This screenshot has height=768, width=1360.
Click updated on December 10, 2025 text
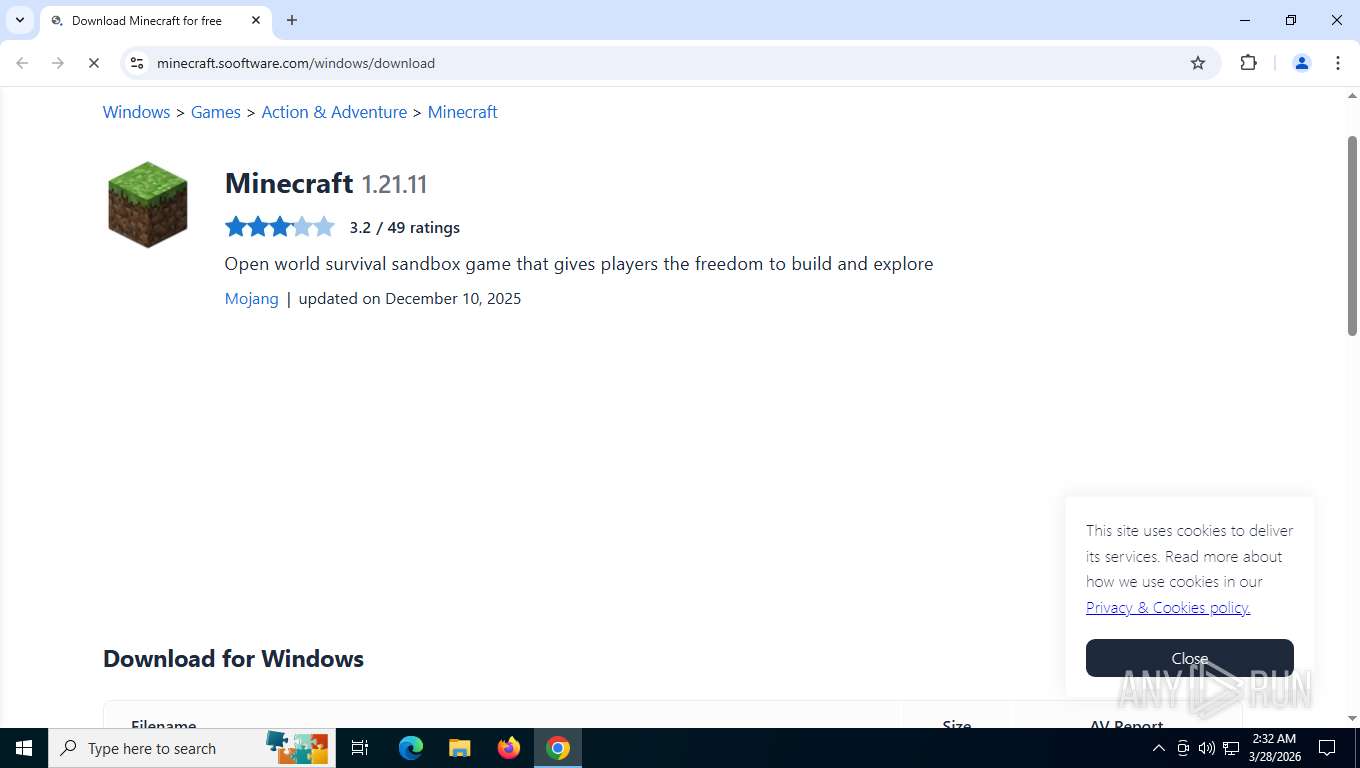(410, 298)
